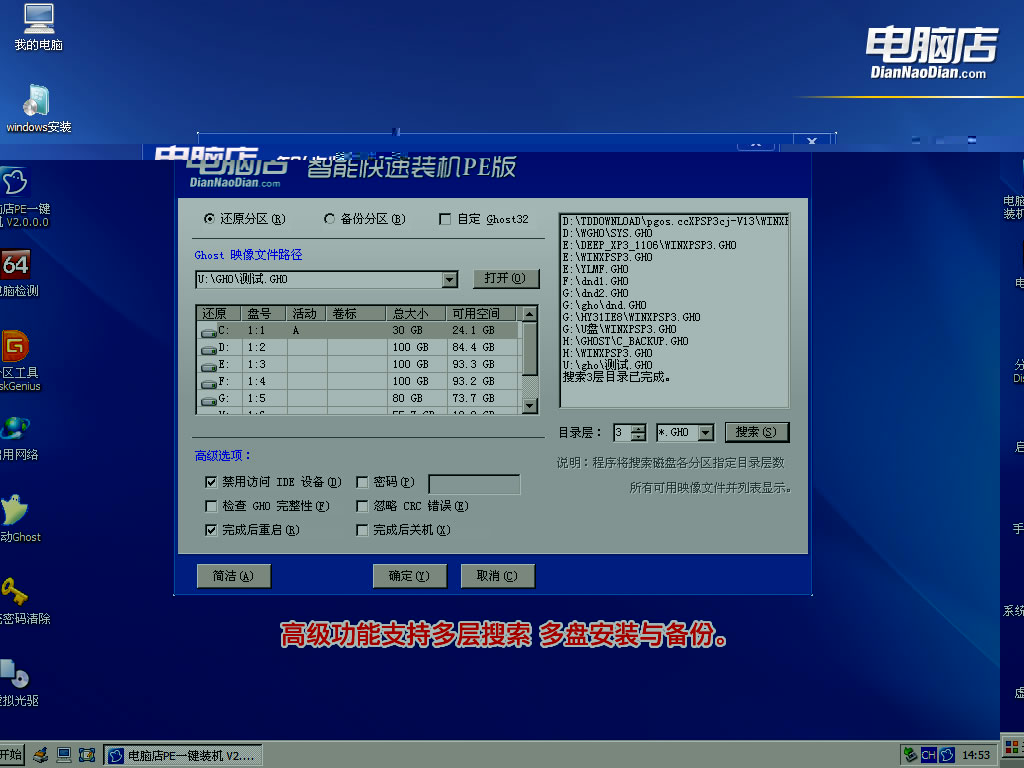Click the drive icon of partition G:
The height and width of the screenshot is (768, 1024).
click(x=208, y=400)
